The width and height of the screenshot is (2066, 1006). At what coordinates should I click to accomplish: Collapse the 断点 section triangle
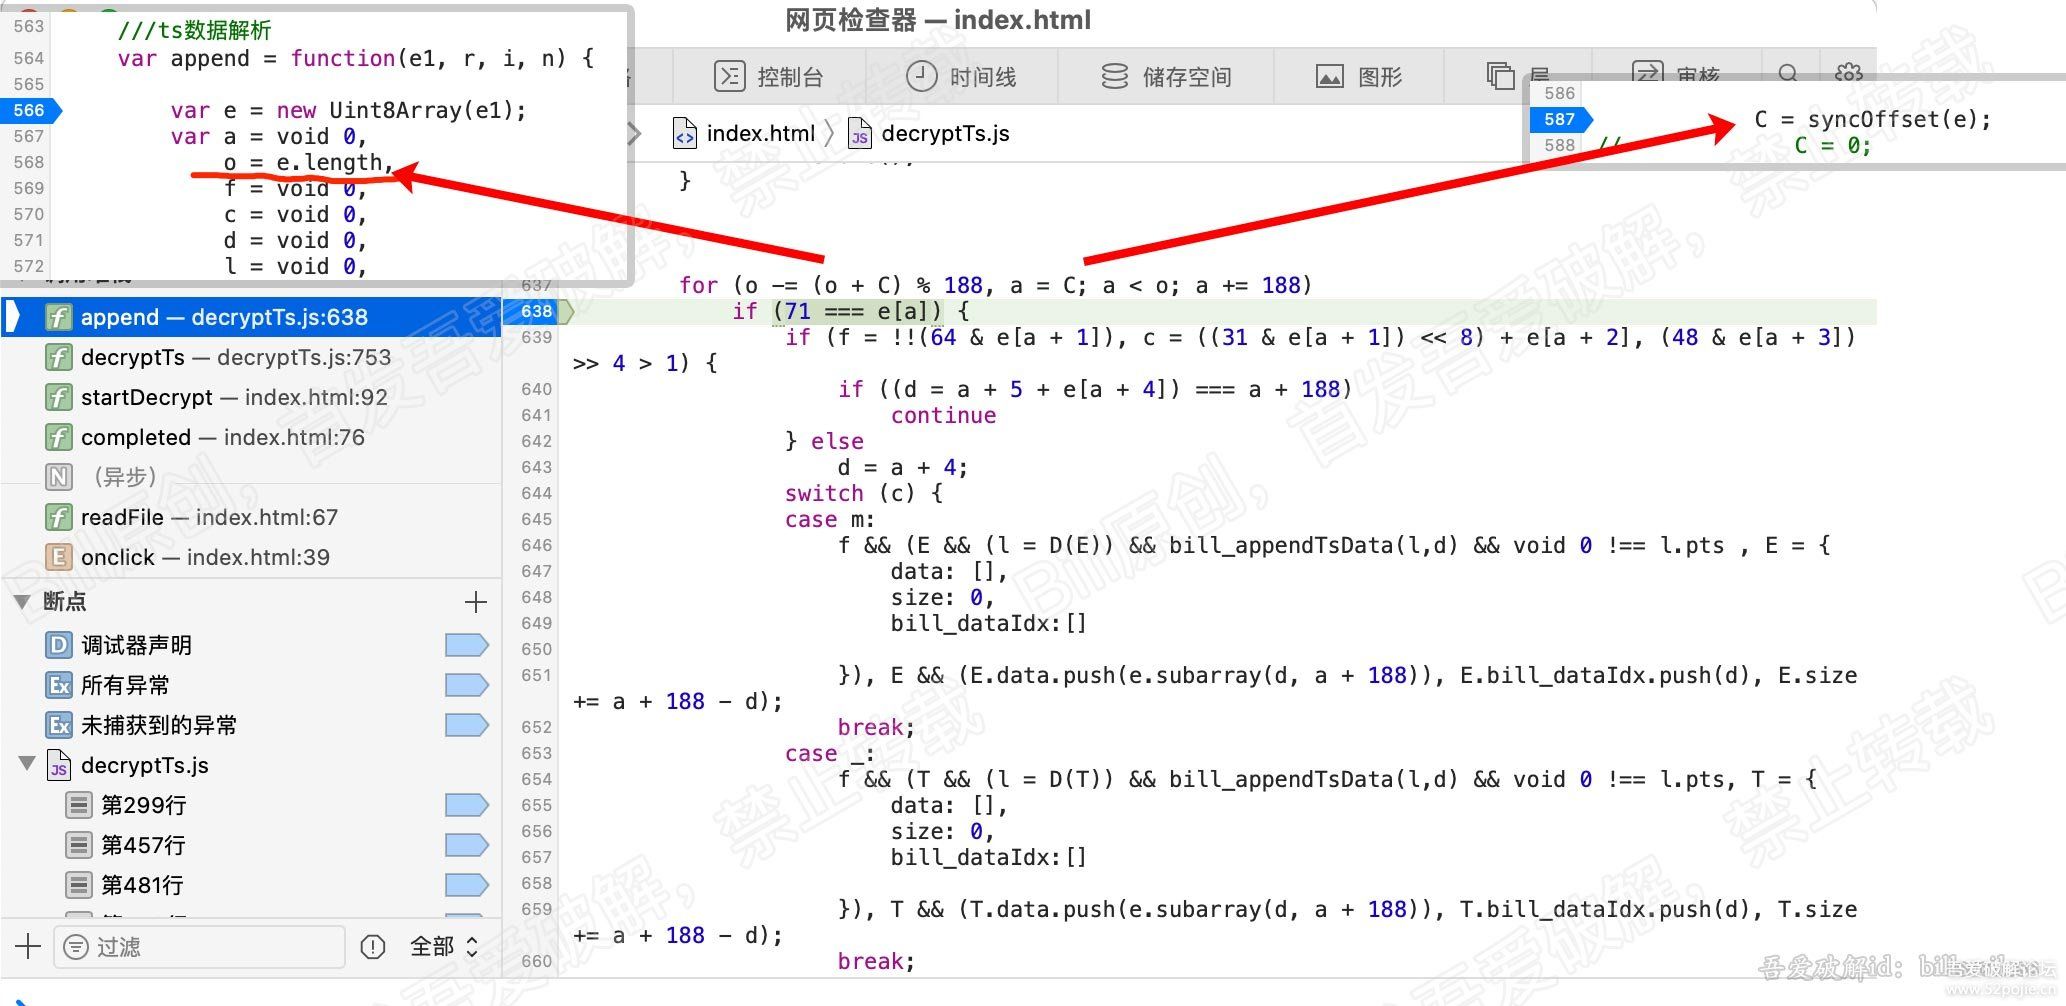tap(22, 601)
